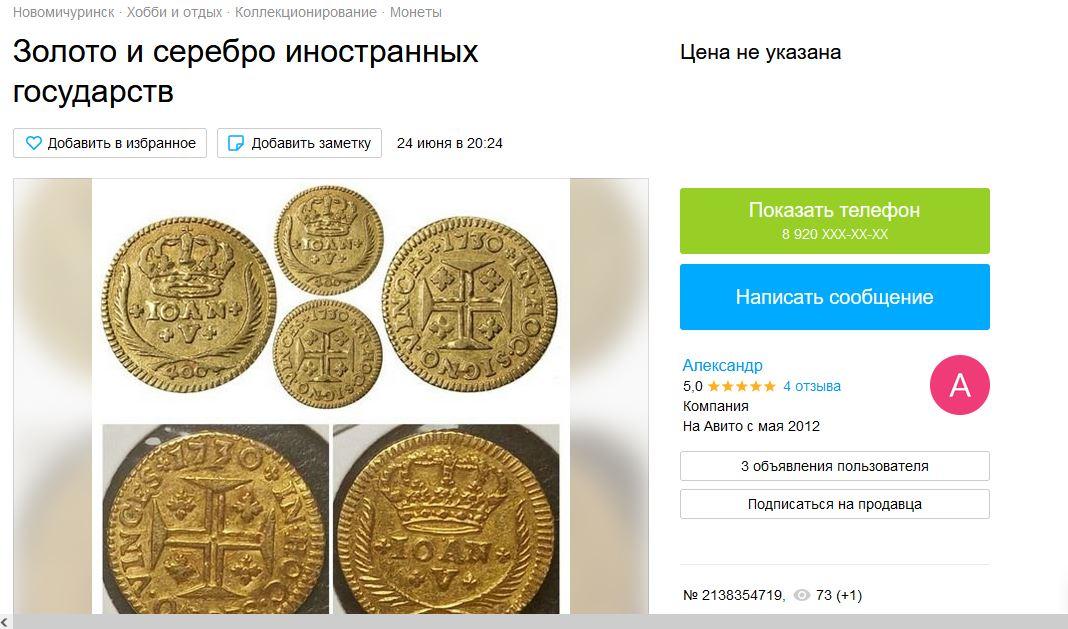Open seller Александр profile link
The width and height of the screenshot is (1068, 629).
point(722,365)
